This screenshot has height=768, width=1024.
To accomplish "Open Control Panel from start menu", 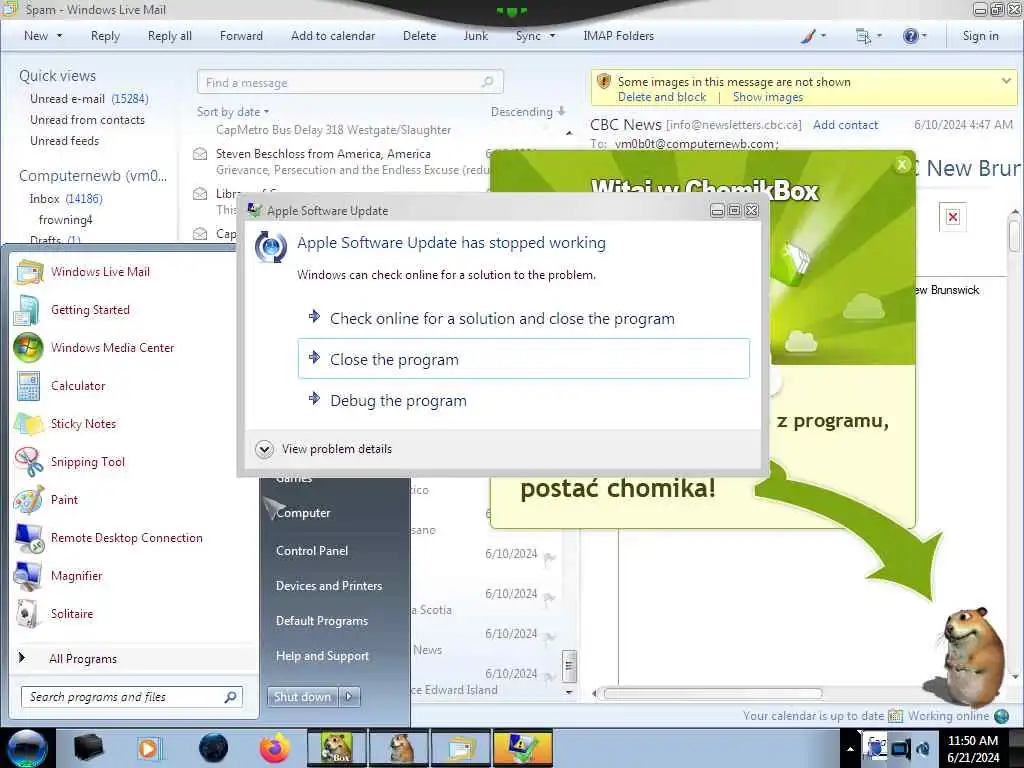I will pyautogui.click(x=312, y=551).
